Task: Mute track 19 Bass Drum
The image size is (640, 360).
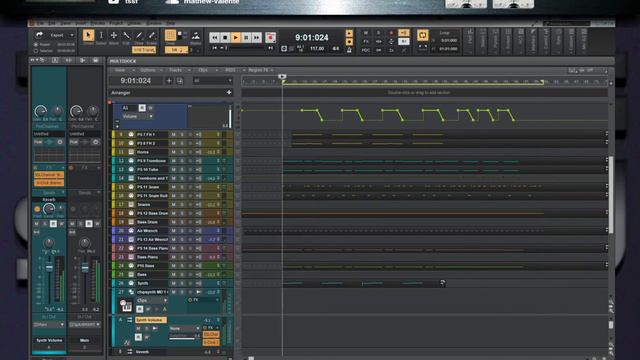Action: coord(173,222)
